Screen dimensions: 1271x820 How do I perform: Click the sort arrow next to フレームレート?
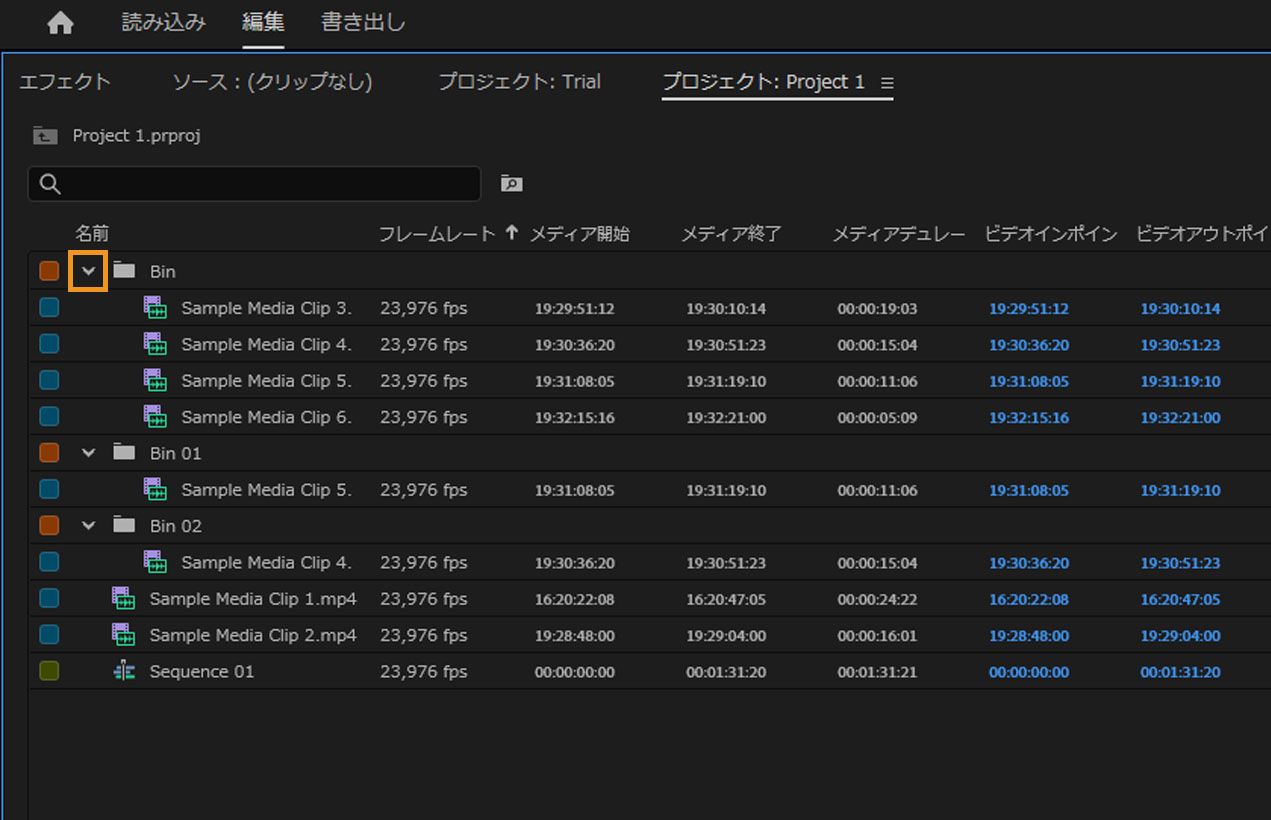512,233
